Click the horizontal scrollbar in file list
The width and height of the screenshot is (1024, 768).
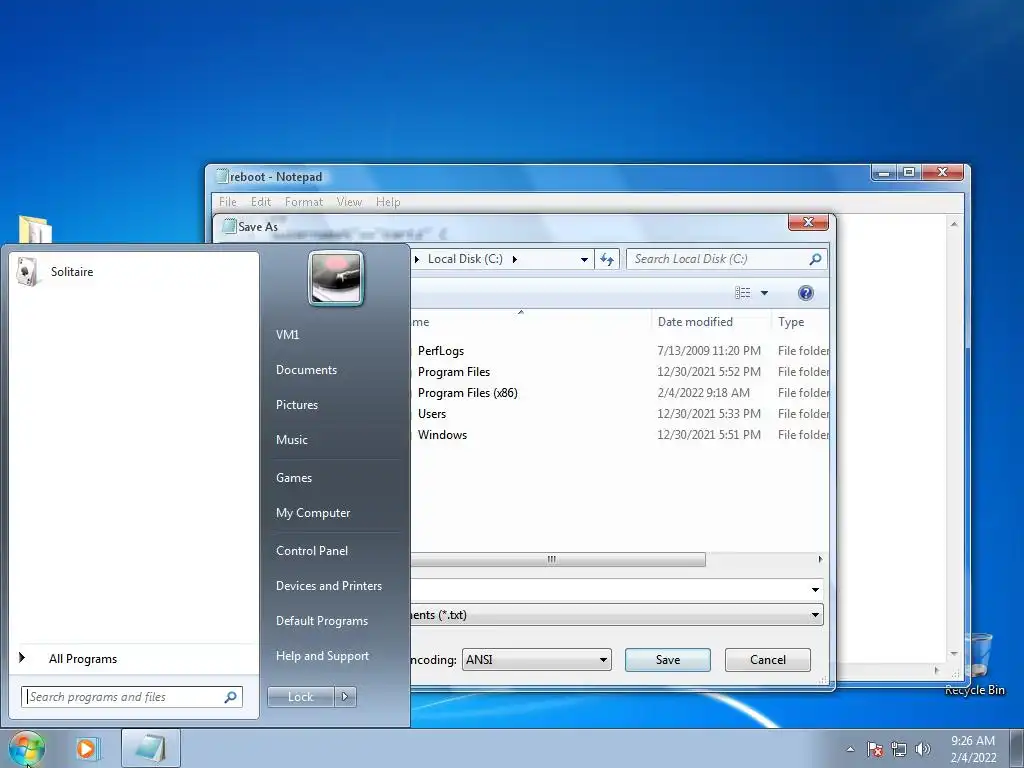click(558, 560)
